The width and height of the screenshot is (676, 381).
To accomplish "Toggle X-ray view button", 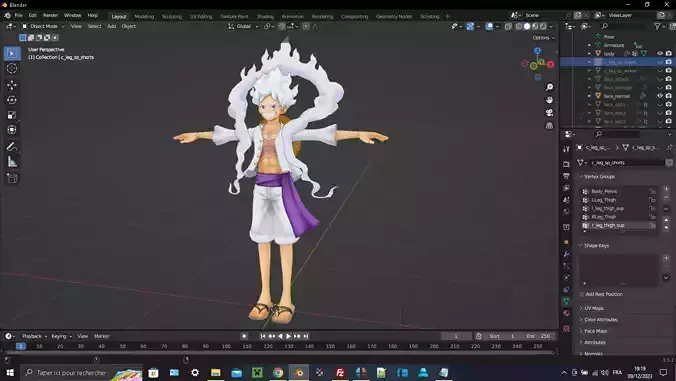I will 508,26.
